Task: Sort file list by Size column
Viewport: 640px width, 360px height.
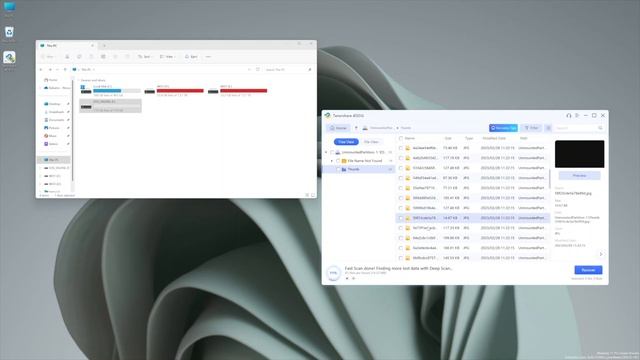Action: tap(448, 138)
